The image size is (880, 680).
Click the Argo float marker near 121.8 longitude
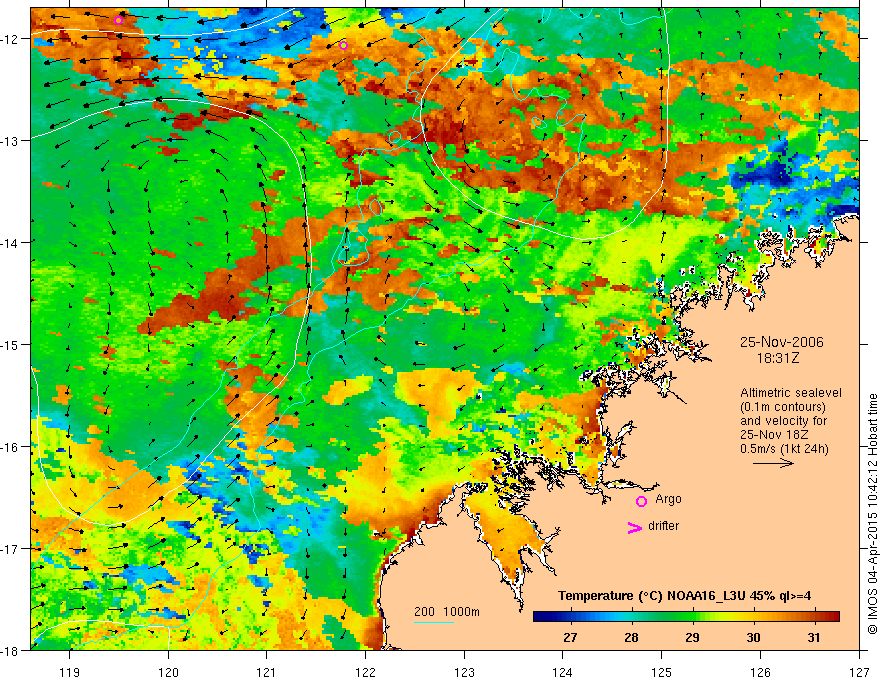pos(343,45)
